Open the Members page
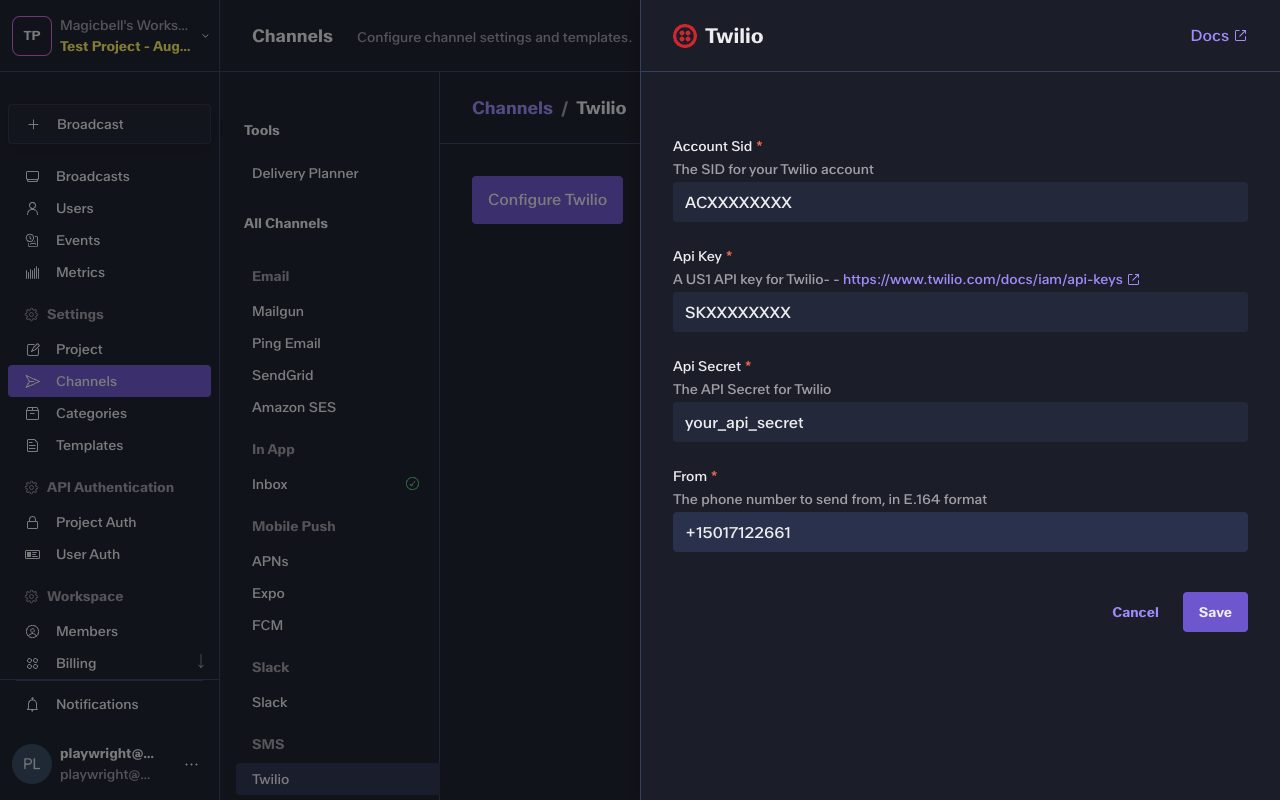1280x800 pixels. [109, 631]
